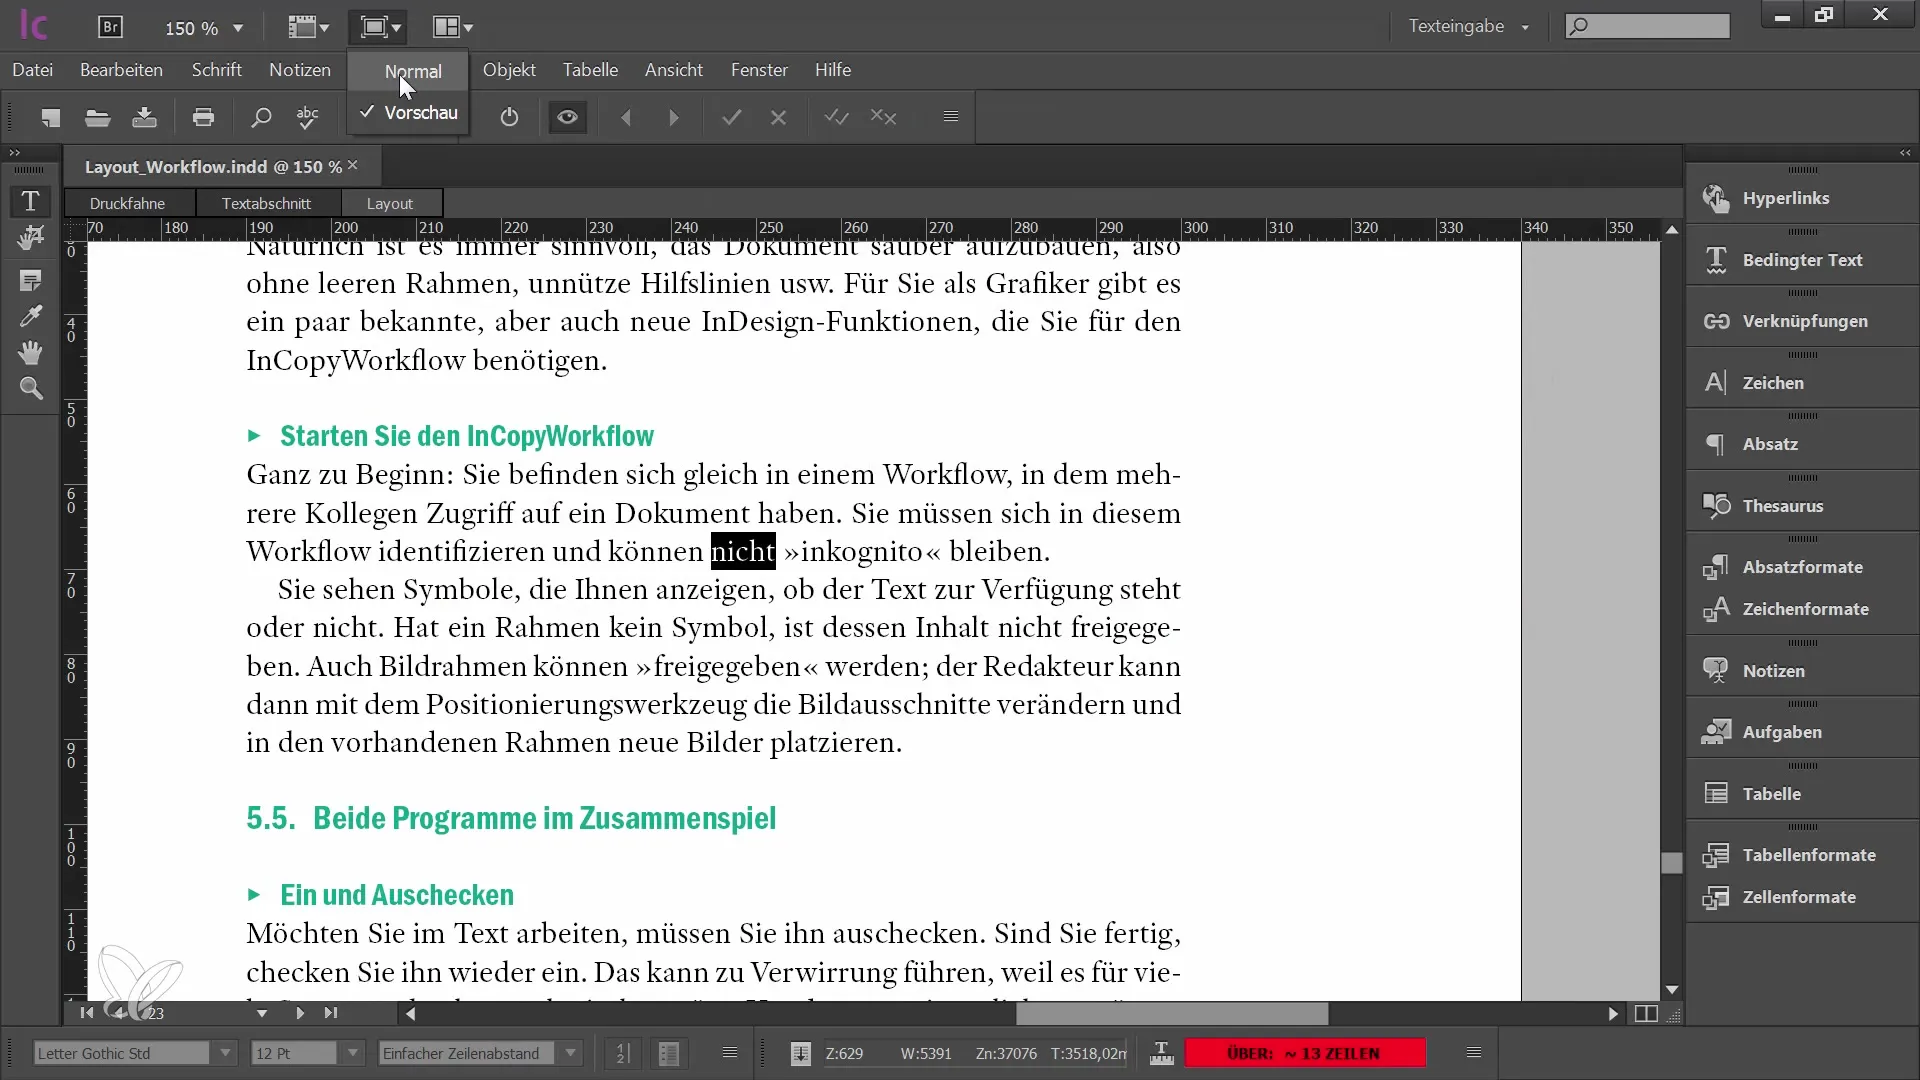The image size is (1920, 1080).
Task: Click the Reject change X icon
Action: pyautogui.click(x=777, y=117)
